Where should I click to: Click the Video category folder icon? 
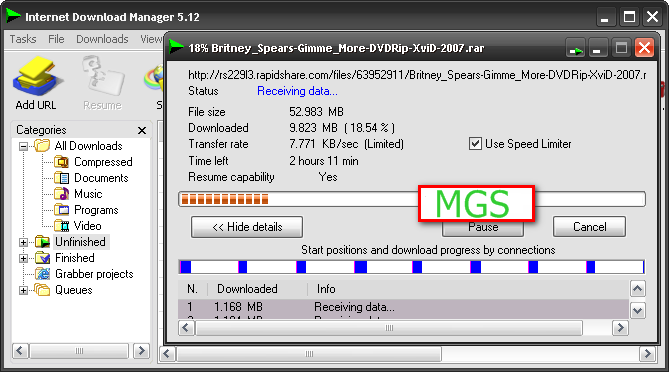click(x=62, y=225)
